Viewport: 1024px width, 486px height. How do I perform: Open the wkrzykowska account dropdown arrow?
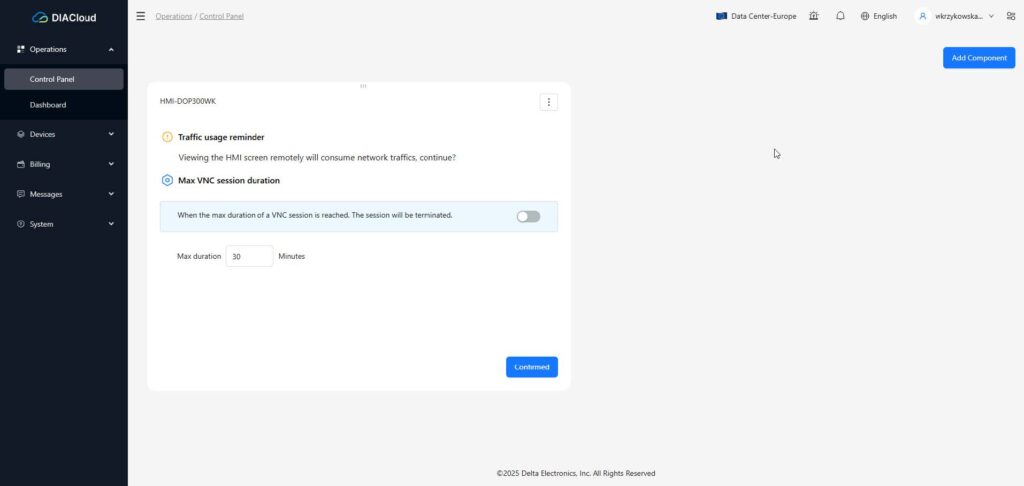[x=991, y=16]
